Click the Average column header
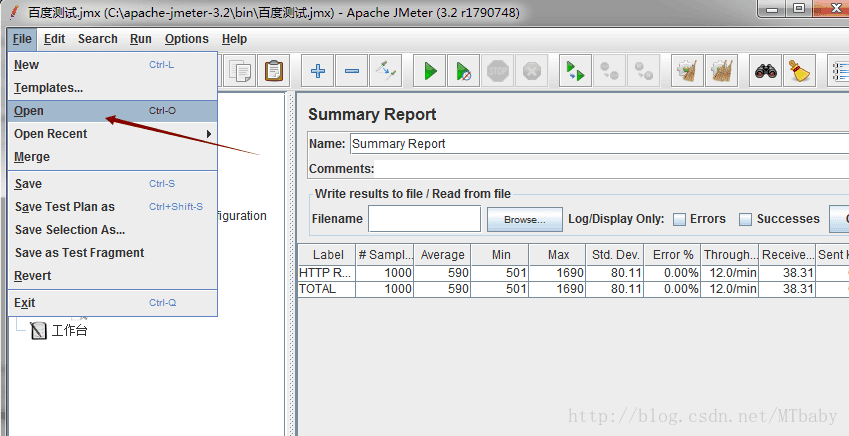This screenshot has width=849, height=436. tap(442, 255)
